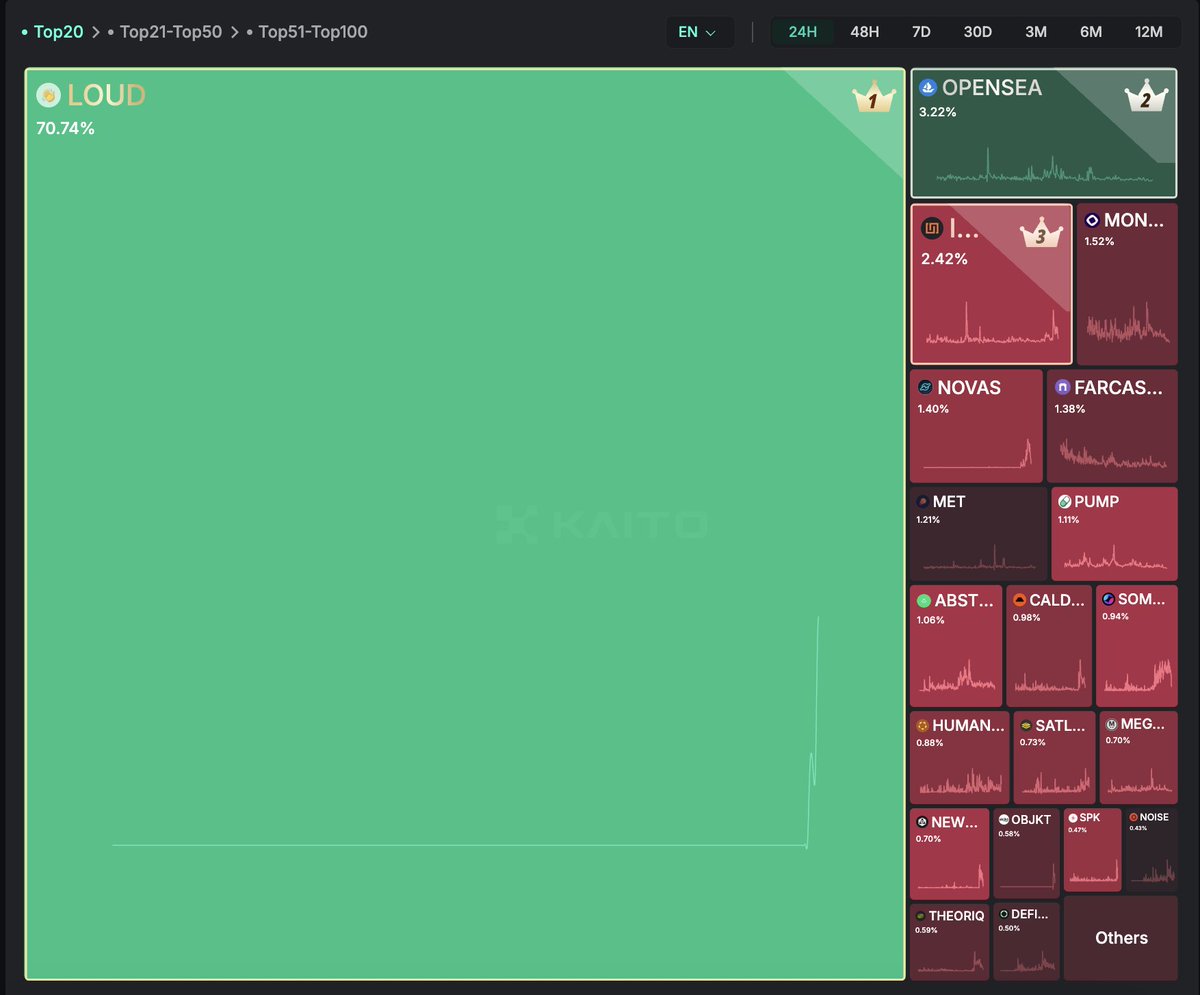Click the MON... project logo icon
Viewport: 1200px width, 995px height.
click(x=1092, y=221)
